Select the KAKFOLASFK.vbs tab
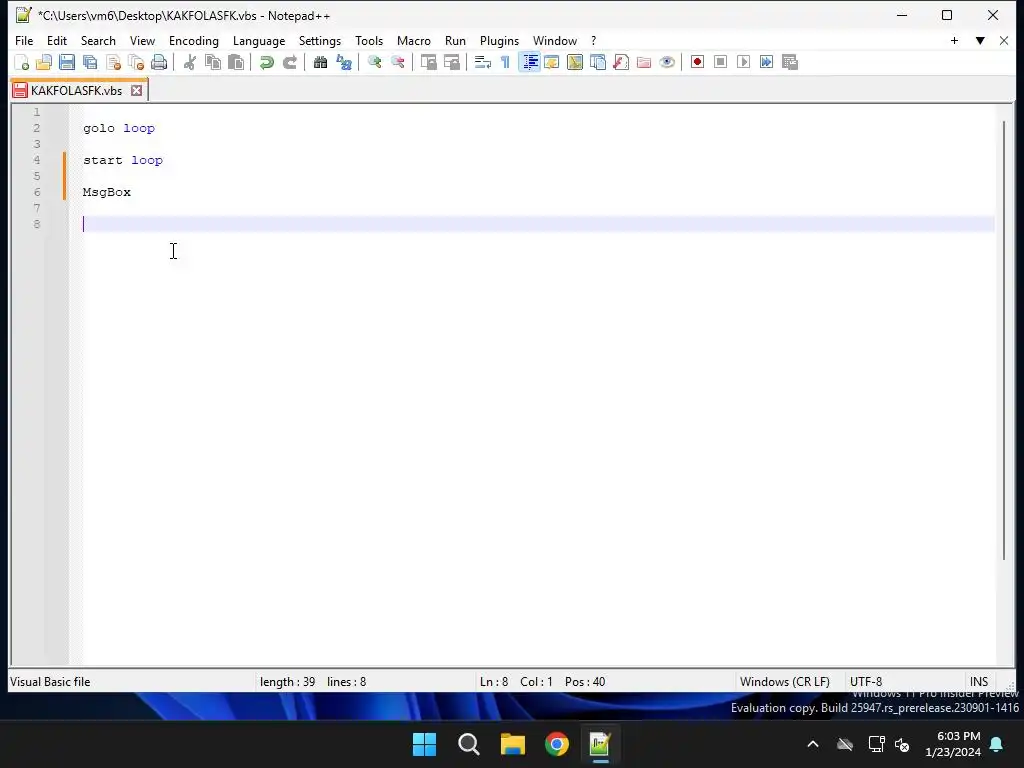The height and width of the screenshot is (768, 1024). pos(76,91)
